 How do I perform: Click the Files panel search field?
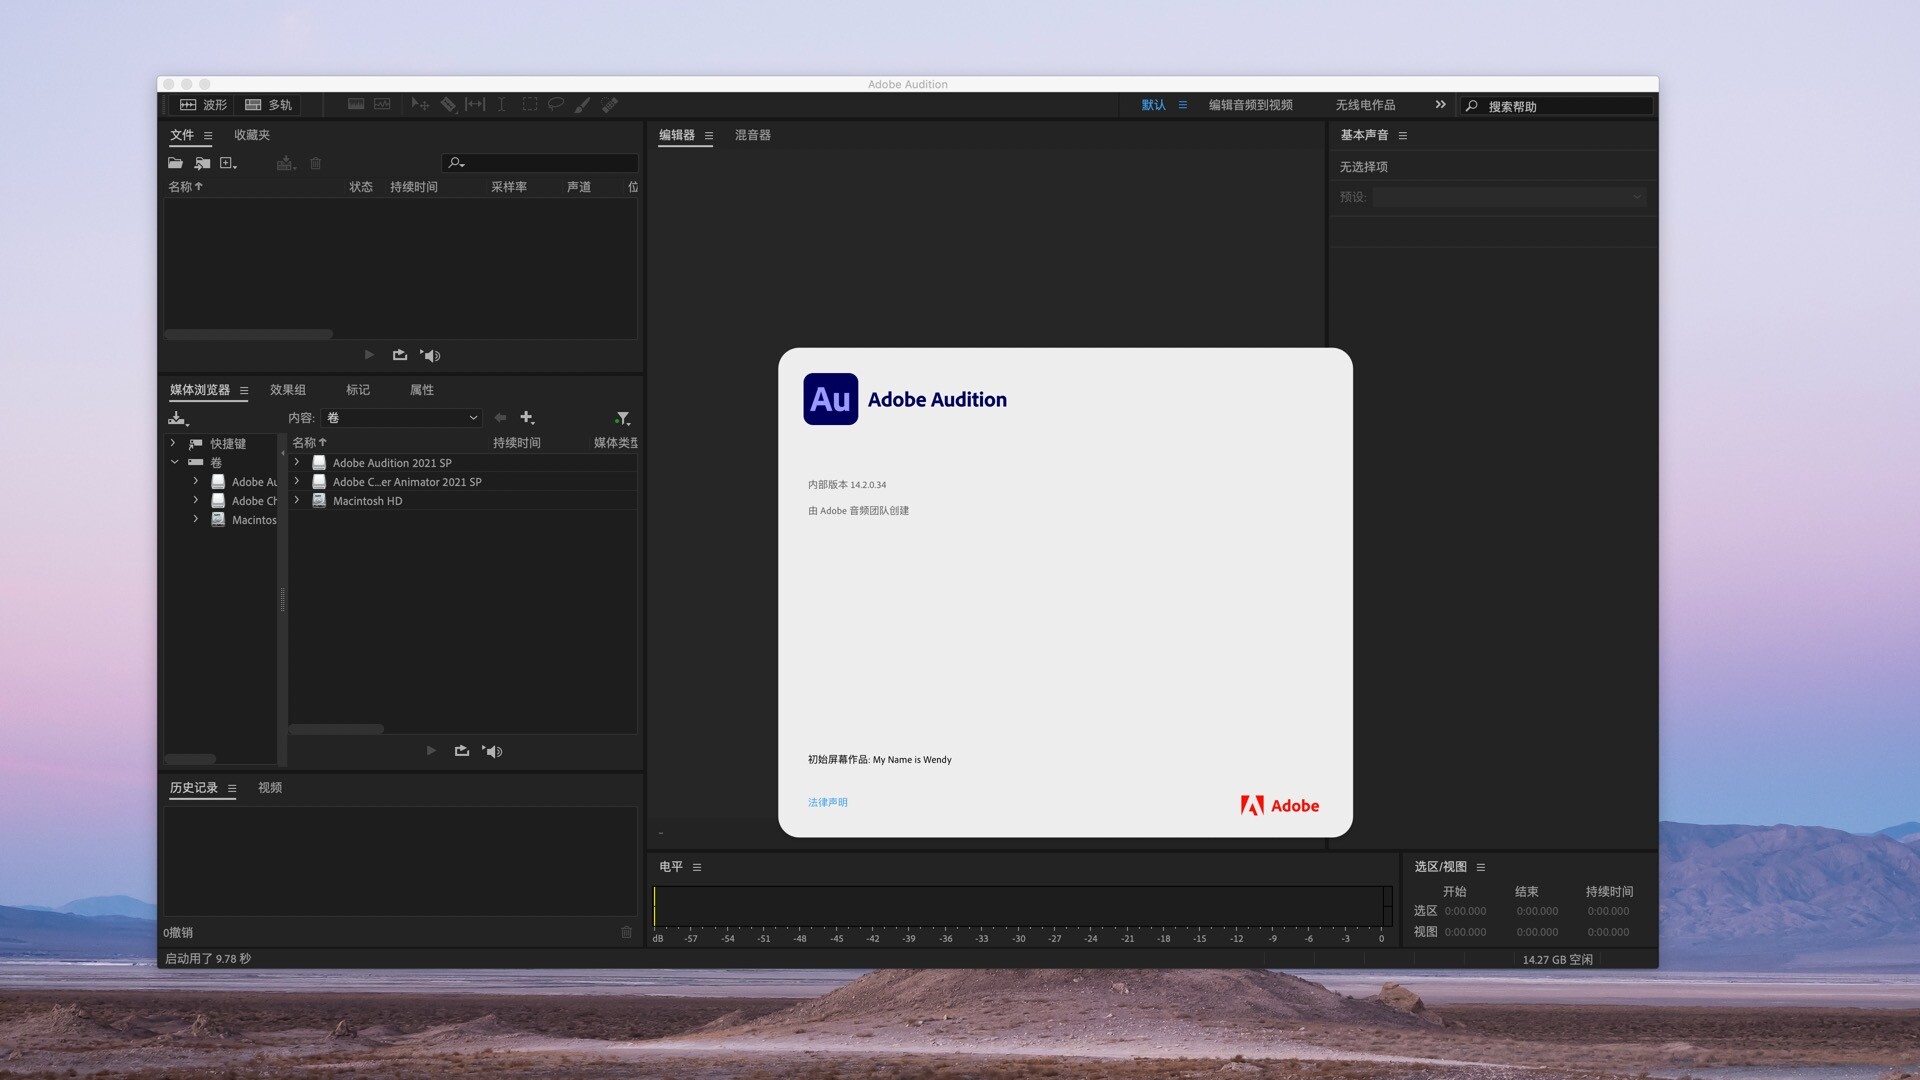tap(540, 163)
